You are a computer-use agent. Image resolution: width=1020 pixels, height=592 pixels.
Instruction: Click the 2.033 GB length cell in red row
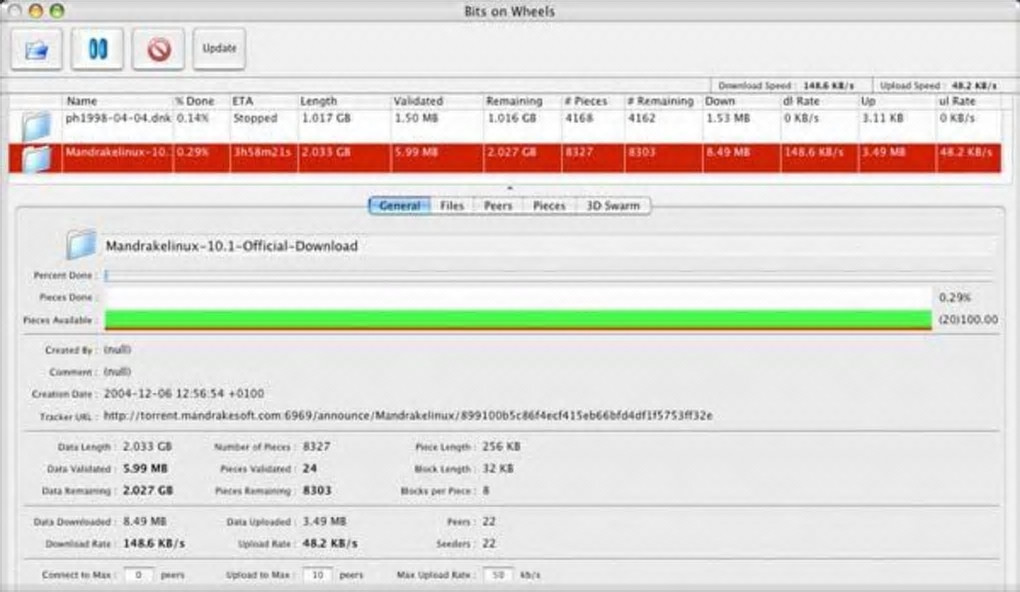pyautogui.click(x=326, y=152)
